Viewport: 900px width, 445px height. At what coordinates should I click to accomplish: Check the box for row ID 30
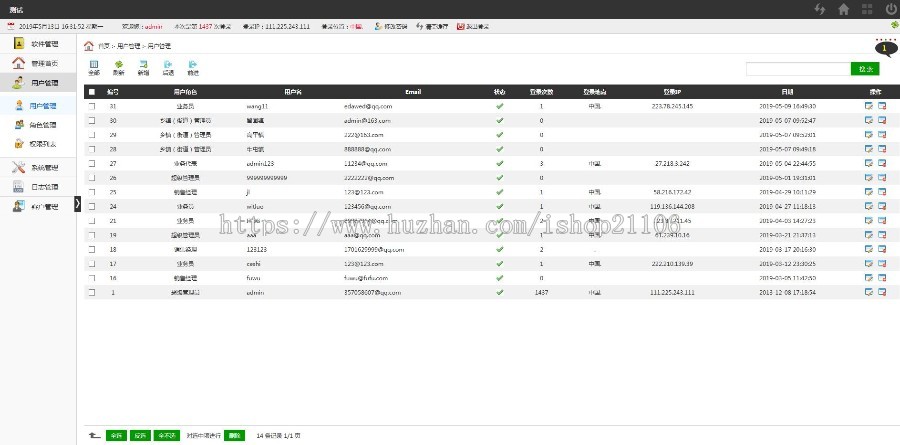(x=92, y=121)
